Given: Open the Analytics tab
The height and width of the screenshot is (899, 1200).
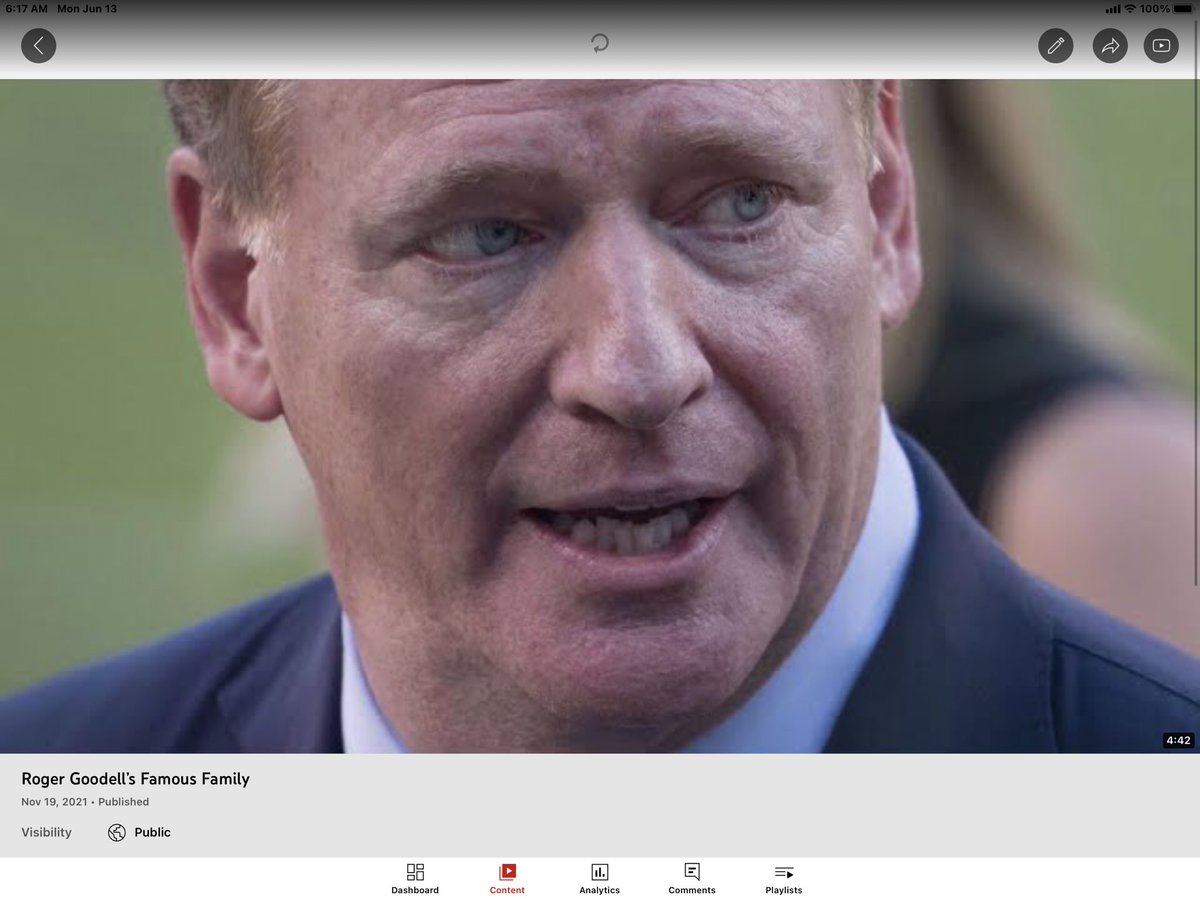Looking at the screenshot, I should (x=599, y=879).
